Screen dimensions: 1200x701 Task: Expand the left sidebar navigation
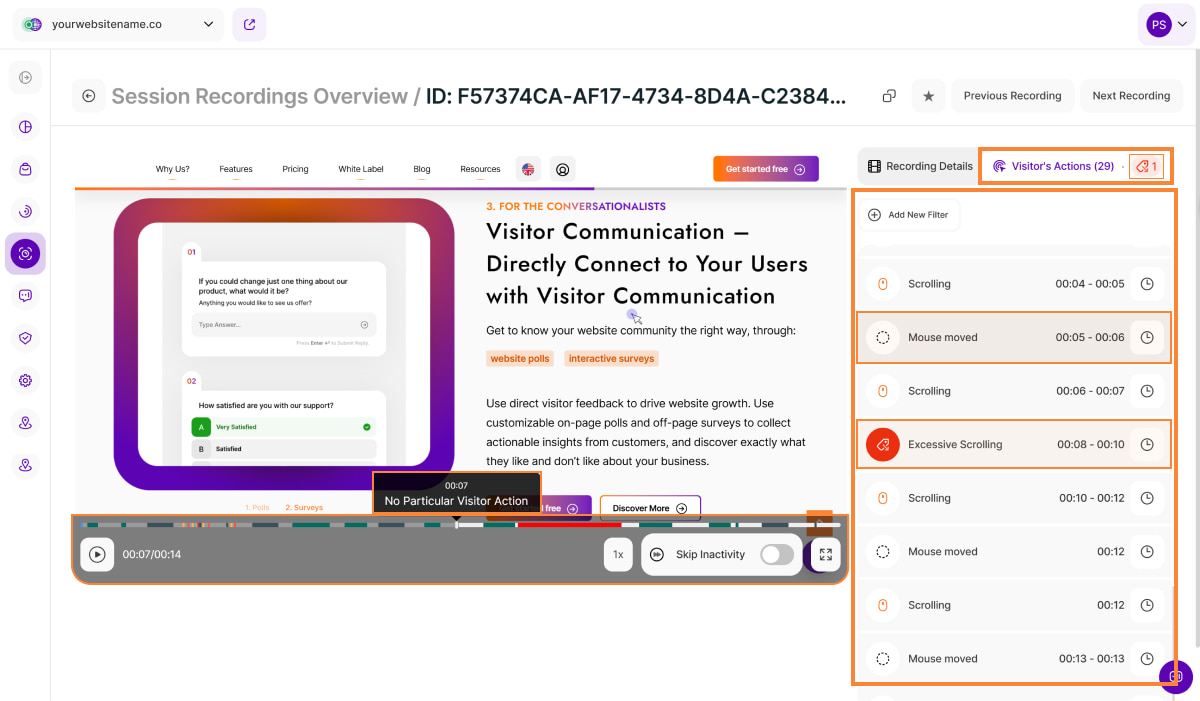coord(25,77)
